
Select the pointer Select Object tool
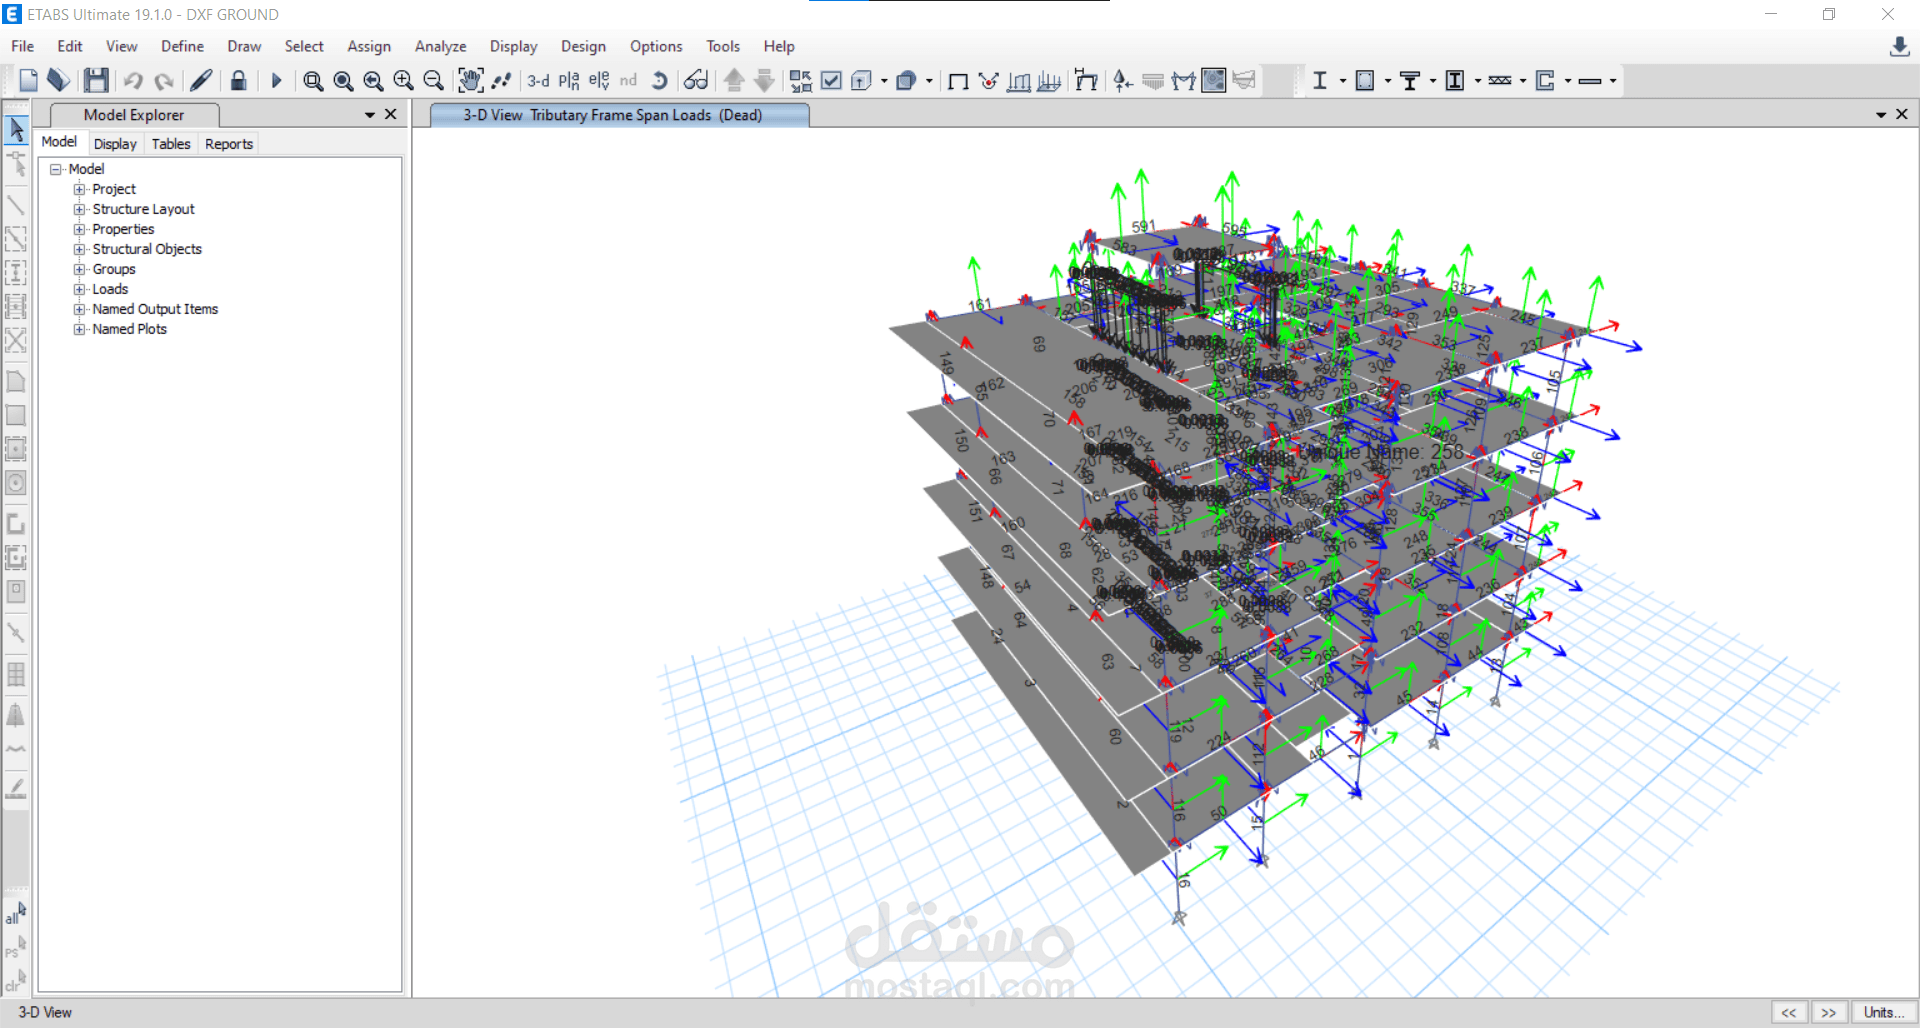[x=16, y=130]
